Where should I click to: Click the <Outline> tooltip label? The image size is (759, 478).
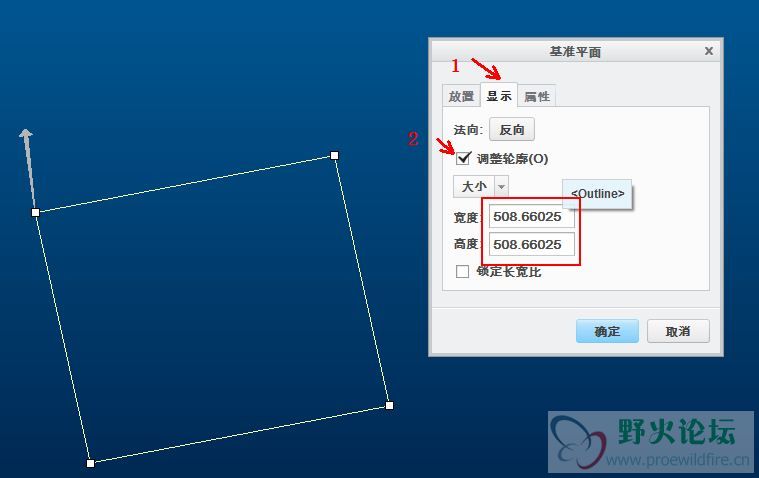[597, 194]
